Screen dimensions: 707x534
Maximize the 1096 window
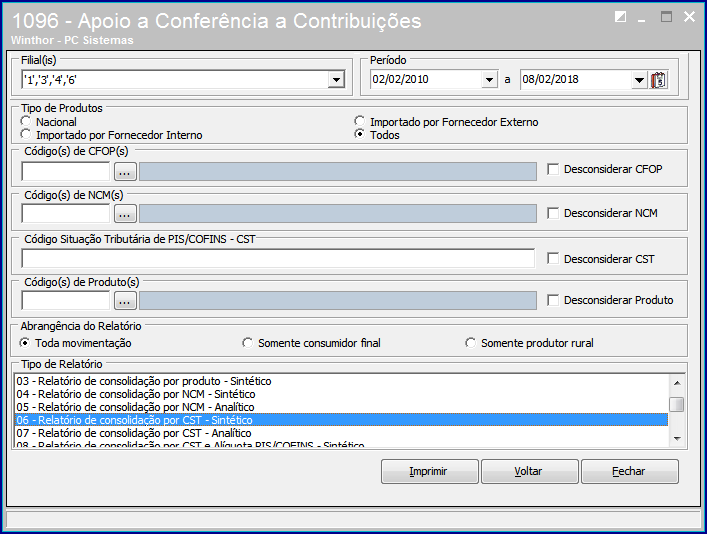[666, 17]
